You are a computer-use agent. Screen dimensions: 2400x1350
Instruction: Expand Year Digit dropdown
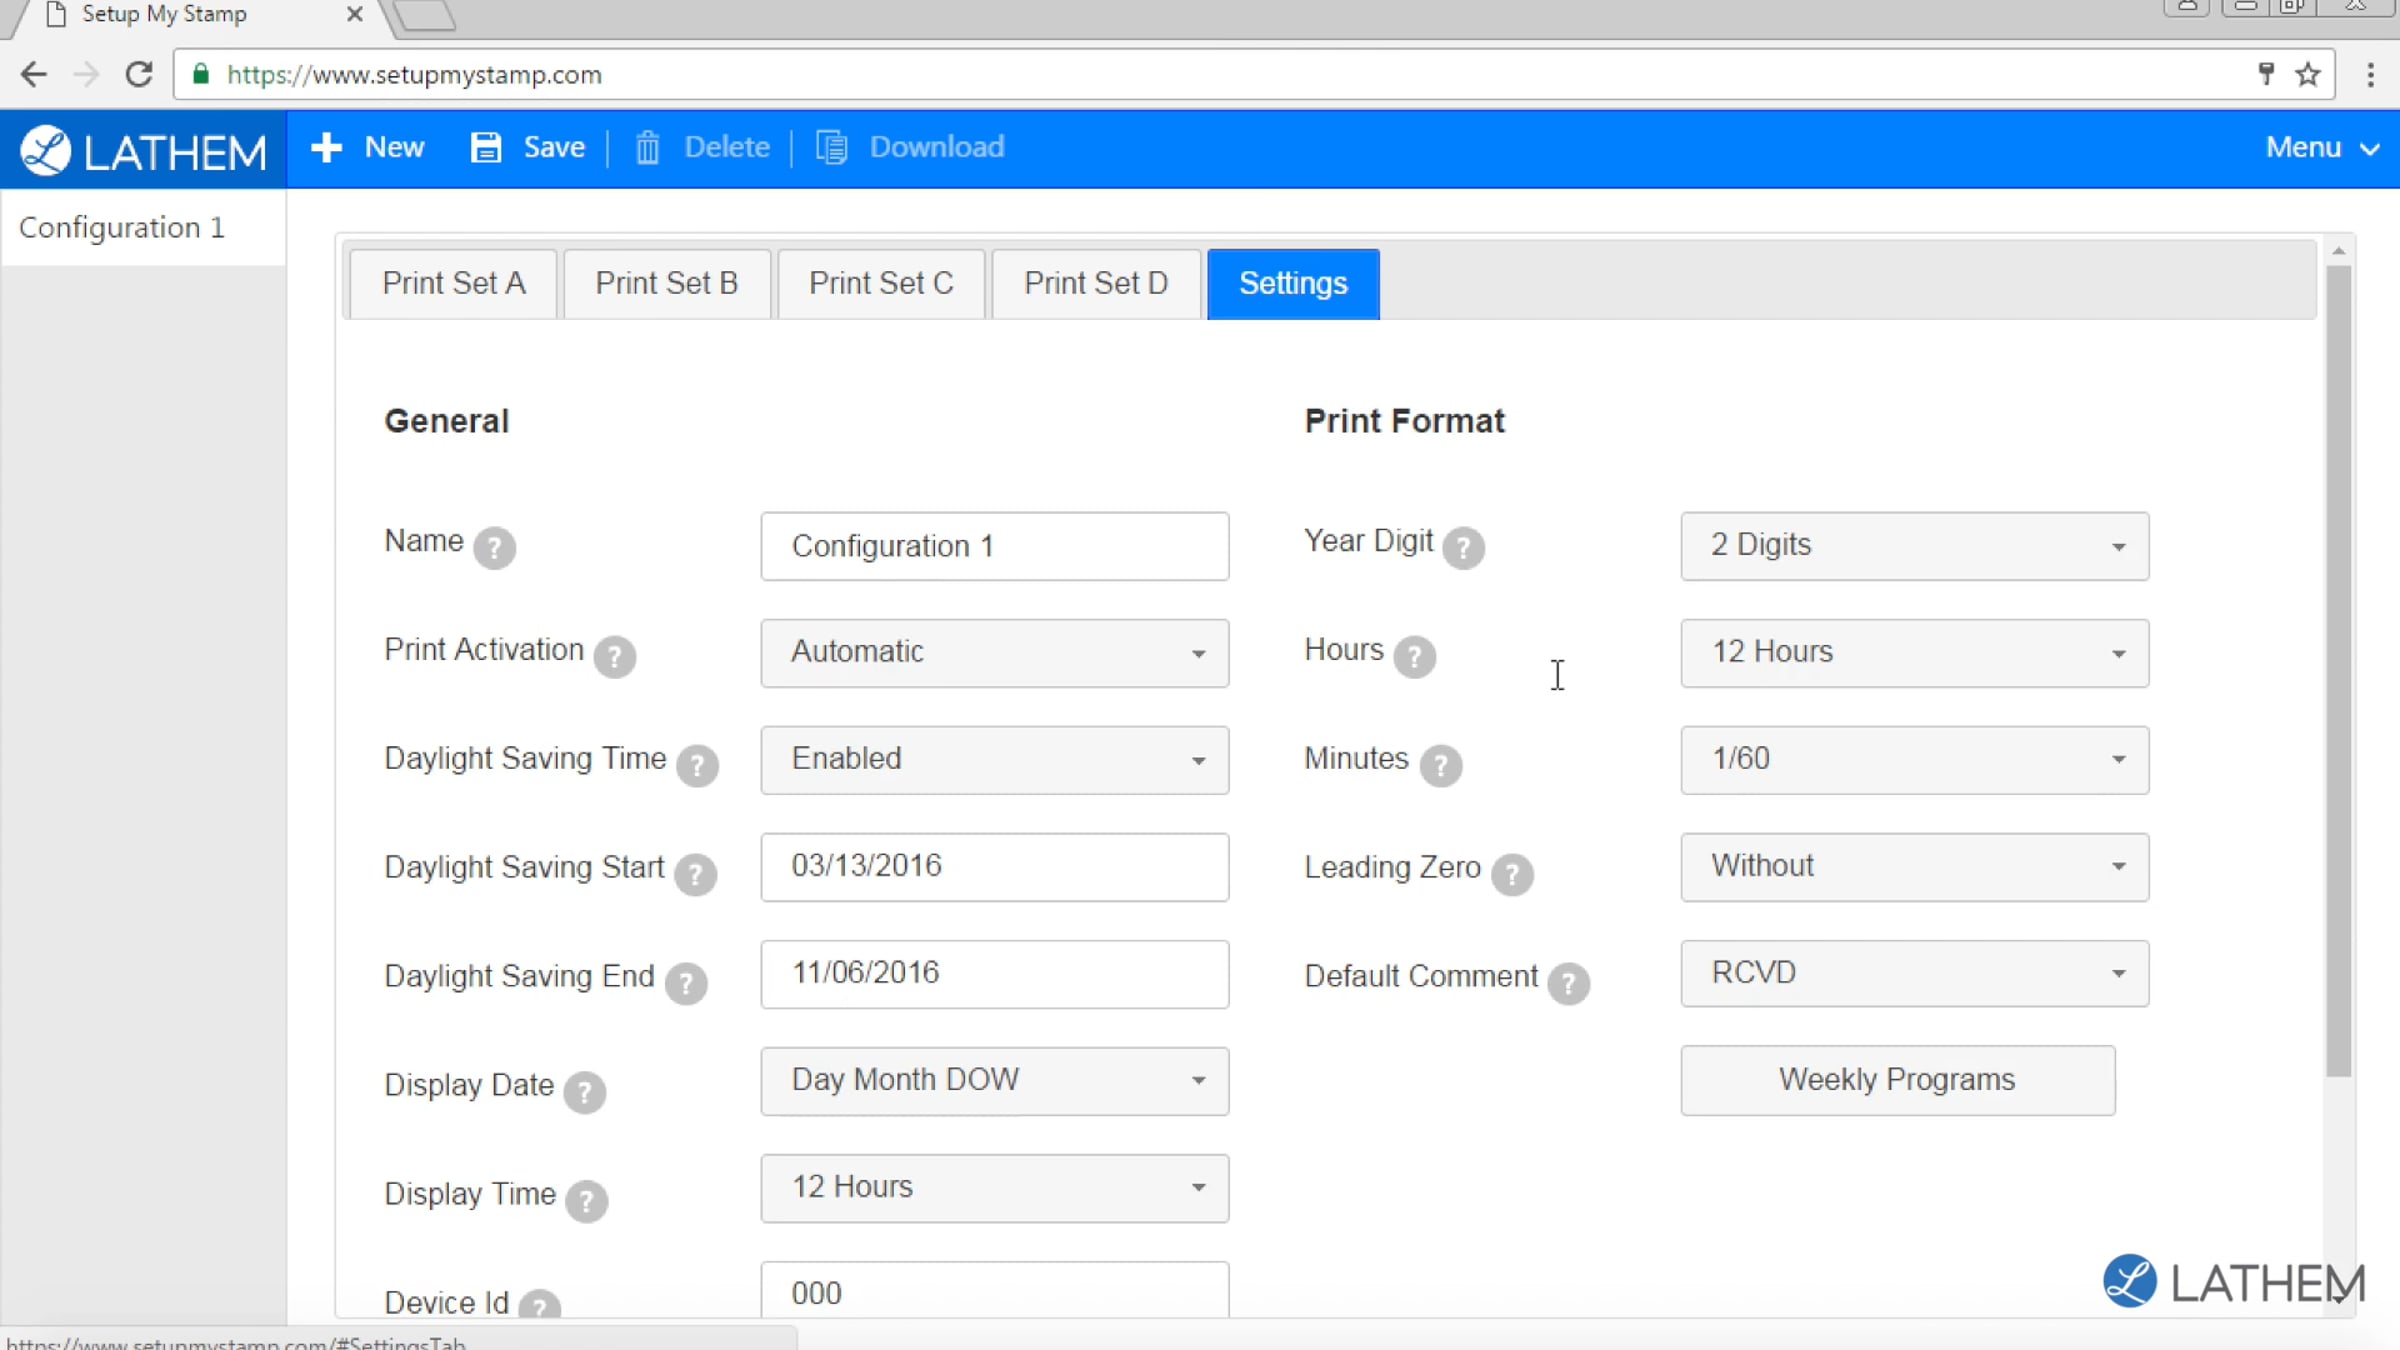[1914, 545]
